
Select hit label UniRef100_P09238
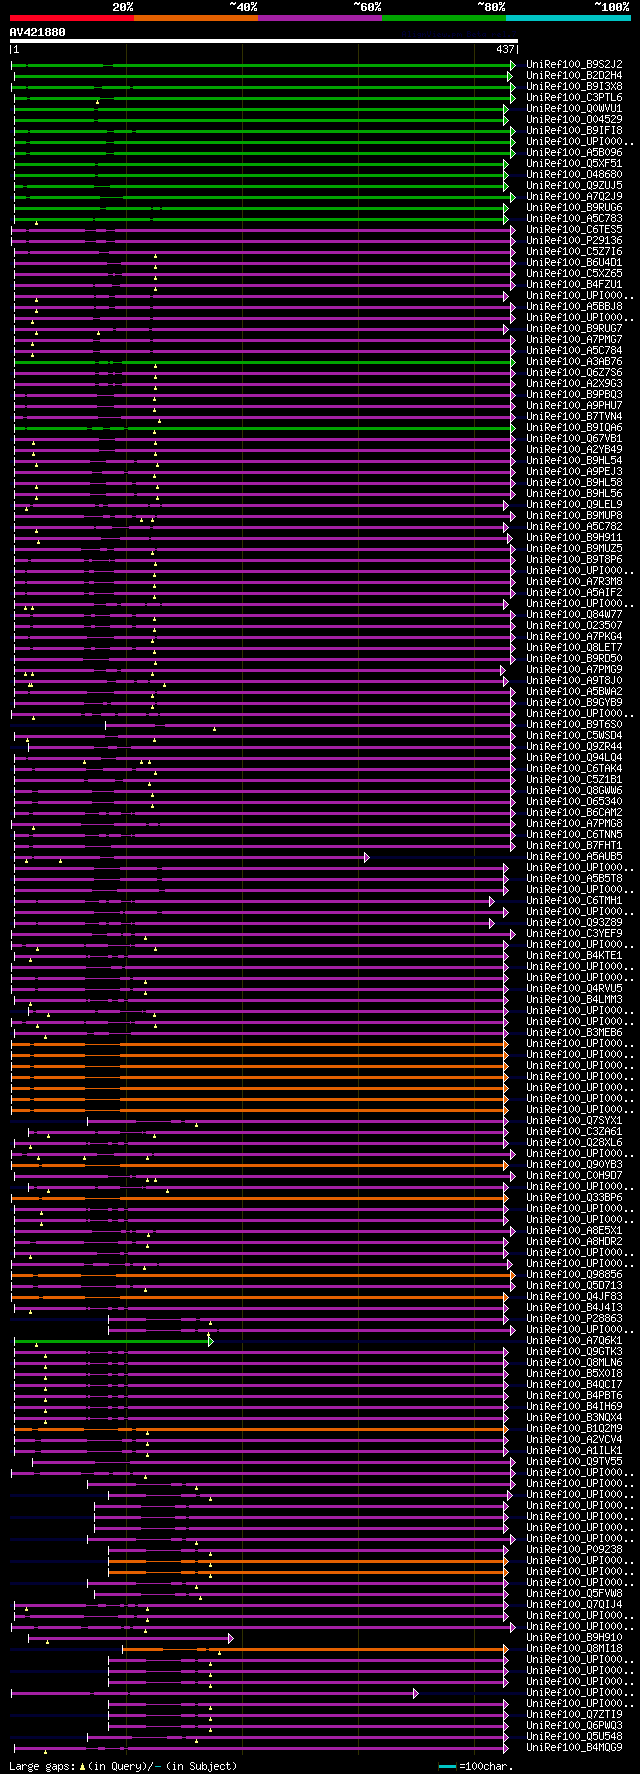pos(574,1549)
